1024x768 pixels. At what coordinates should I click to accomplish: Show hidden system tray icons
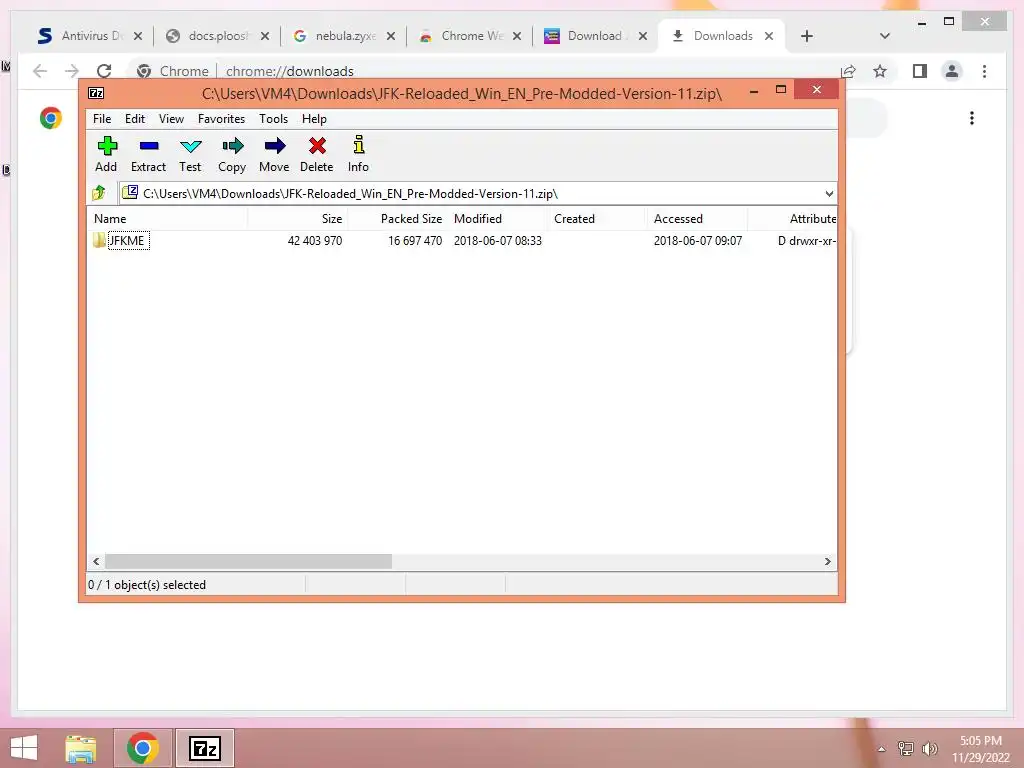(882, 749)
